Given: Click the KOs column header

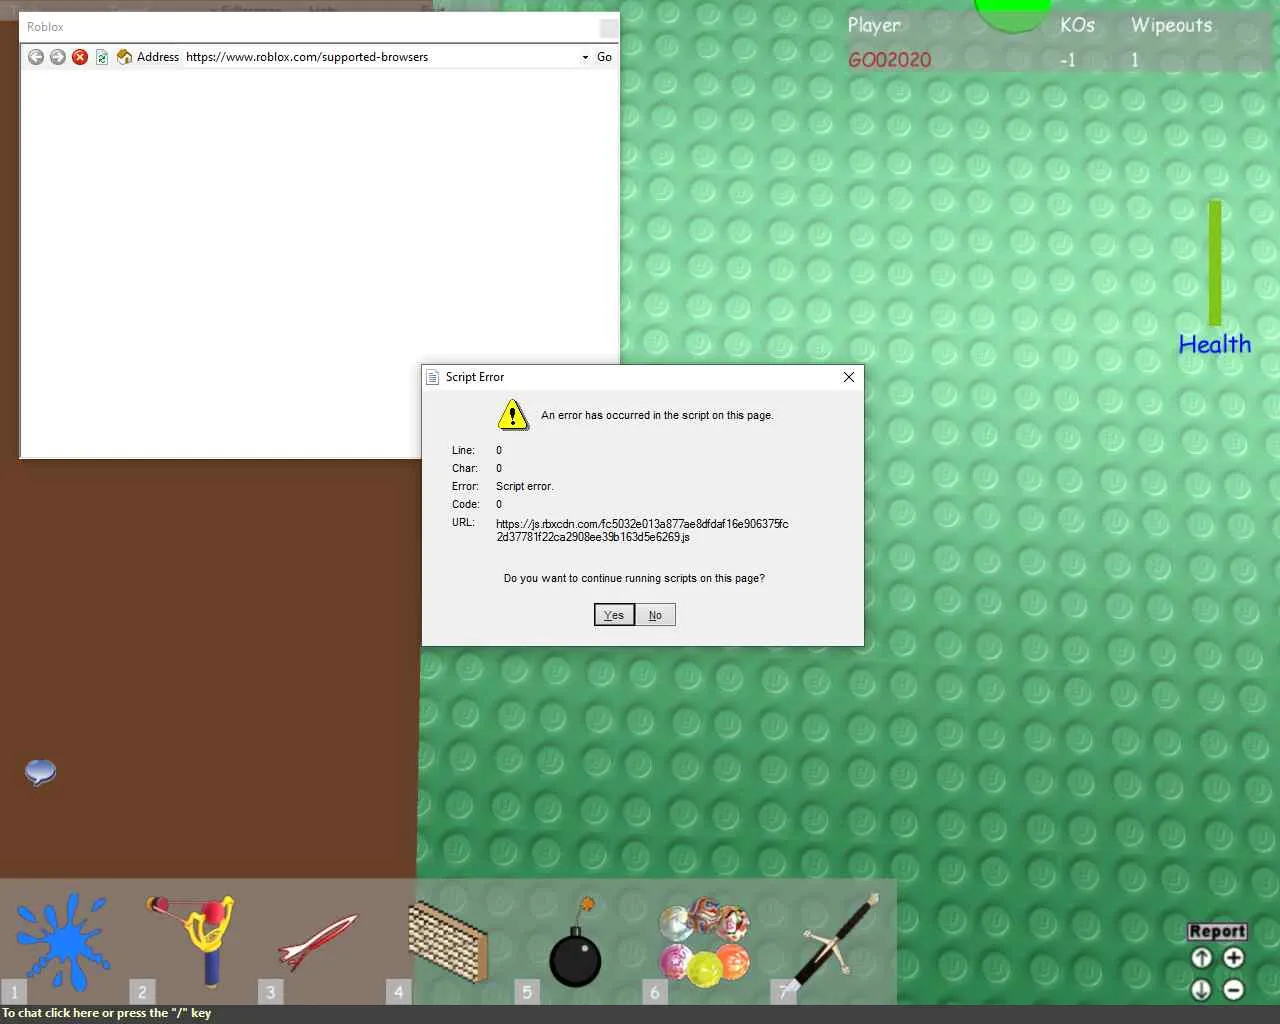Looking at the screenshot, I should 1077,25.
